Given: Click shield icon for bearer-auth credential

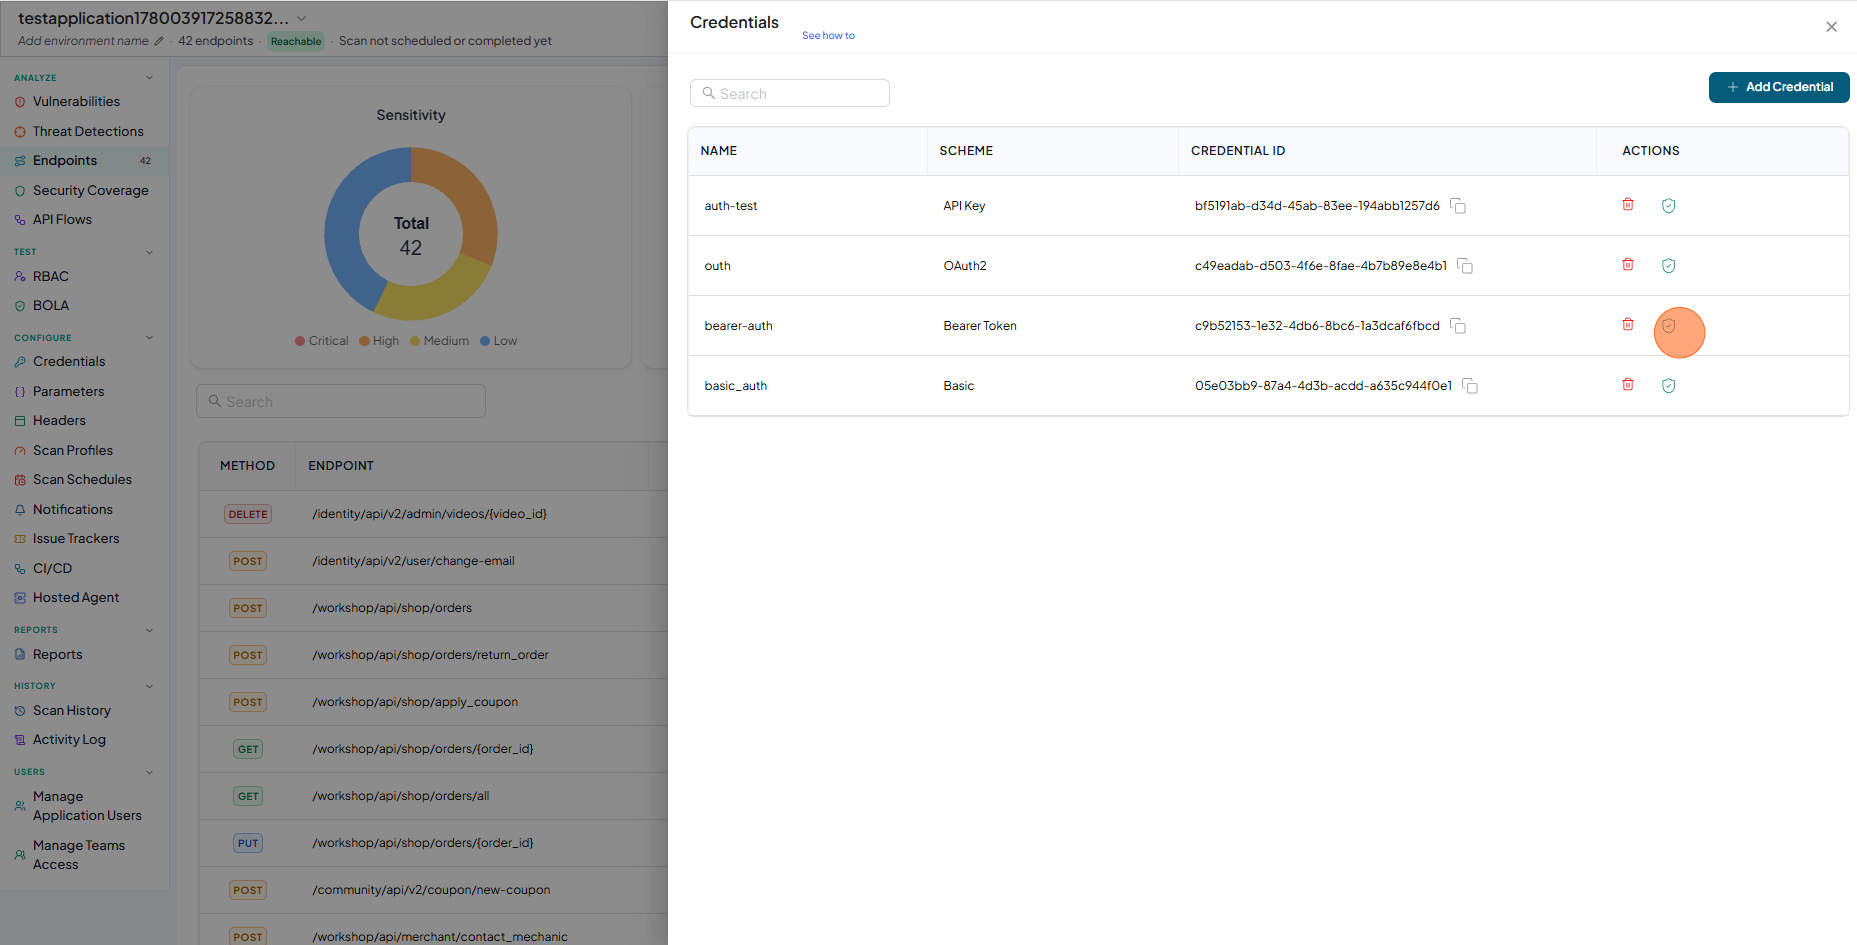Looking at the screenshot, I should pos(1668,326).
